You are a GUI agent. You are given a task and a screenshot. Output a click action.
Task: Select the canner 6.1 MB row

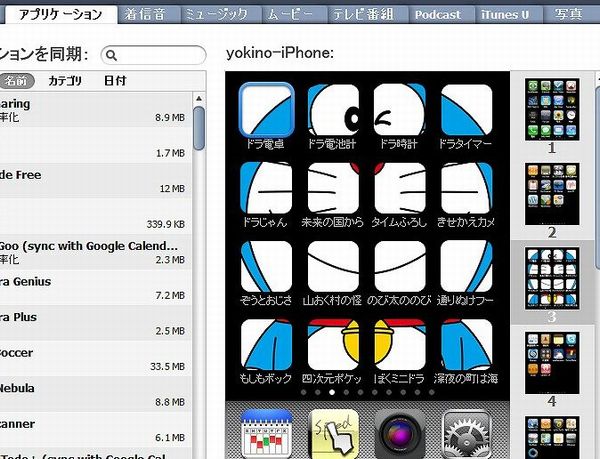pos(96,430)
